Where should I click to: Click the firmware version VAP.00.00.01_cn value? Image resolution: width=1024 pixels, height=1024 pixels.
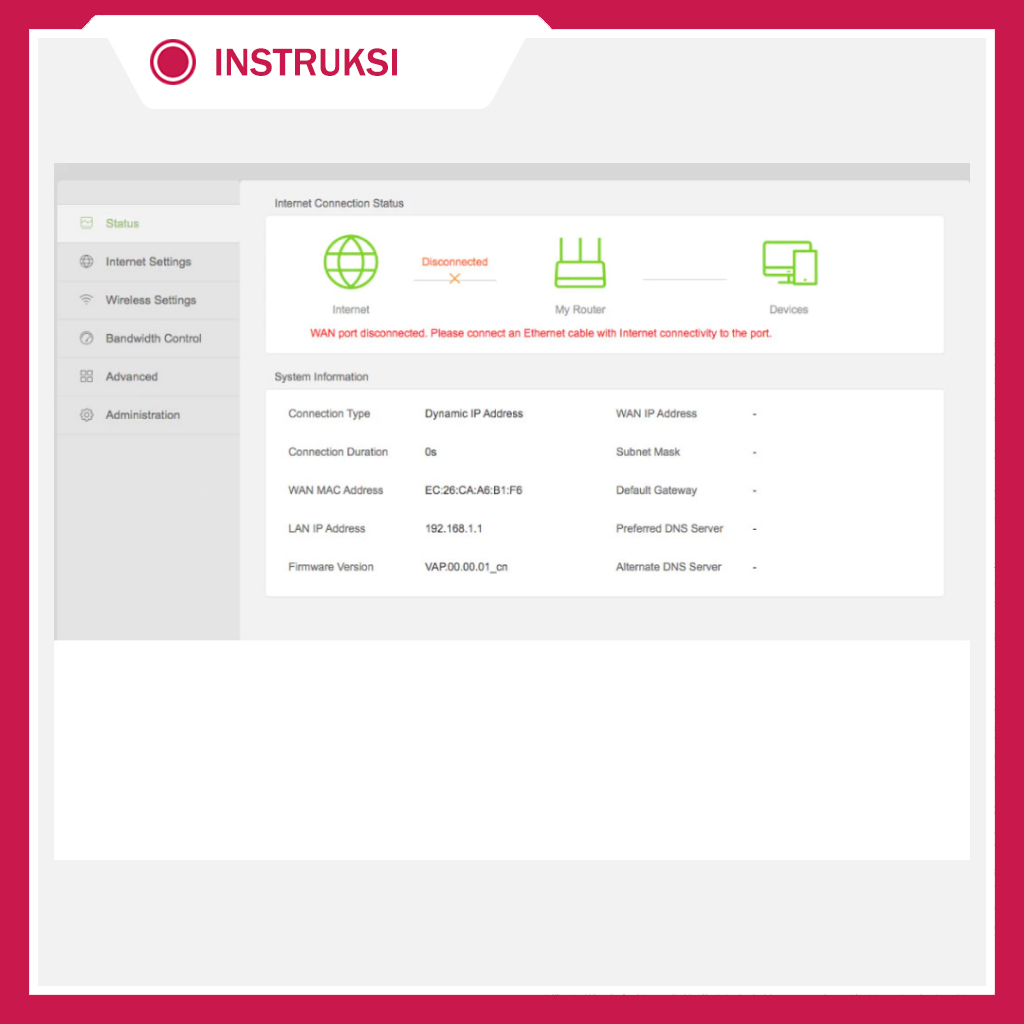[x=466, y=567]
